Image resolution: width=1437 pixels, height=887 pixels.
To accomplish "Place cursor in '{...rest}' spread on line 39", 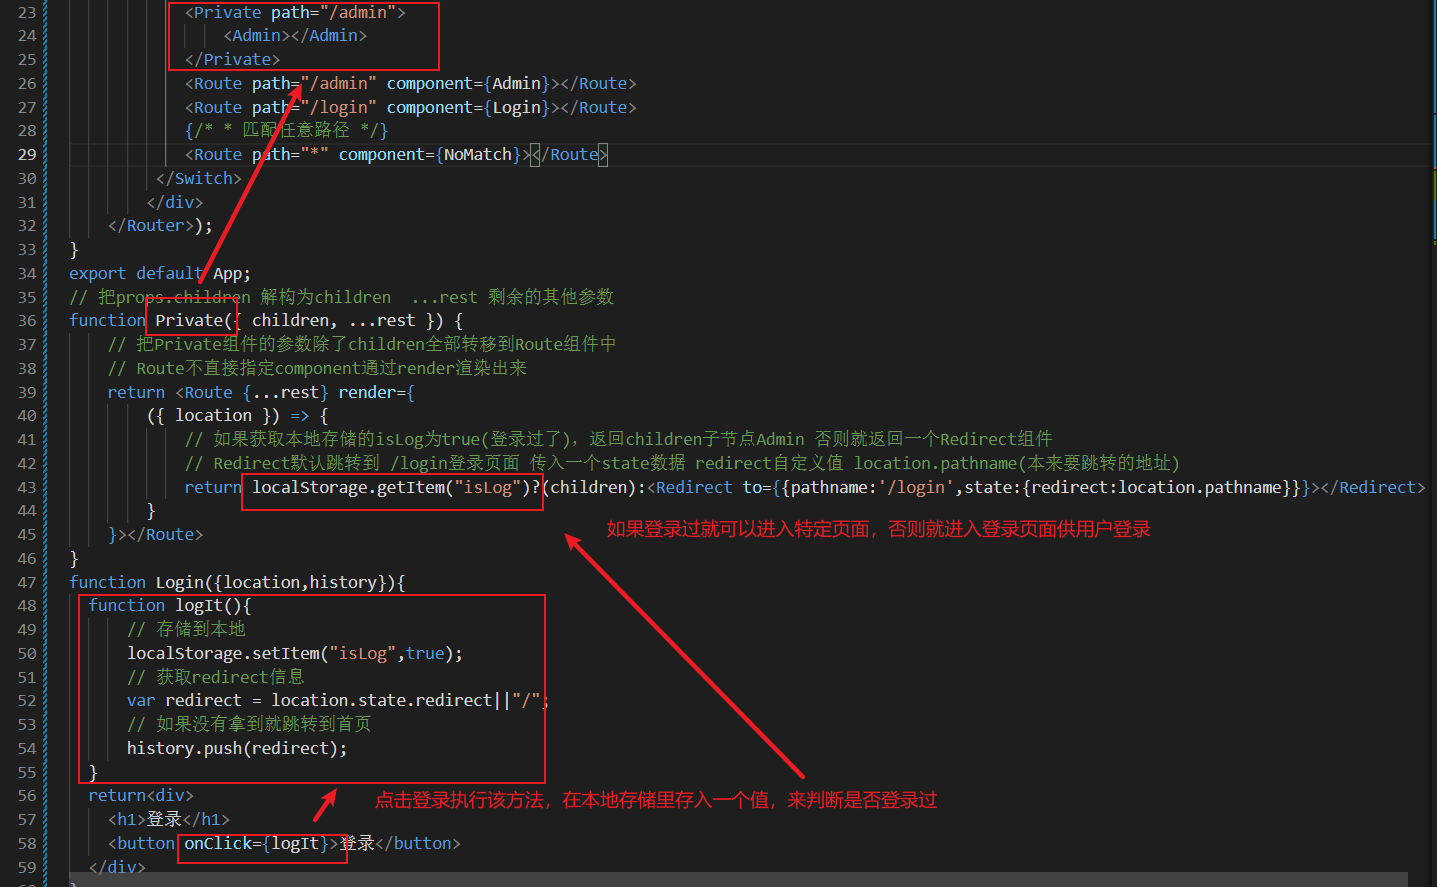I will click(286, 392).
